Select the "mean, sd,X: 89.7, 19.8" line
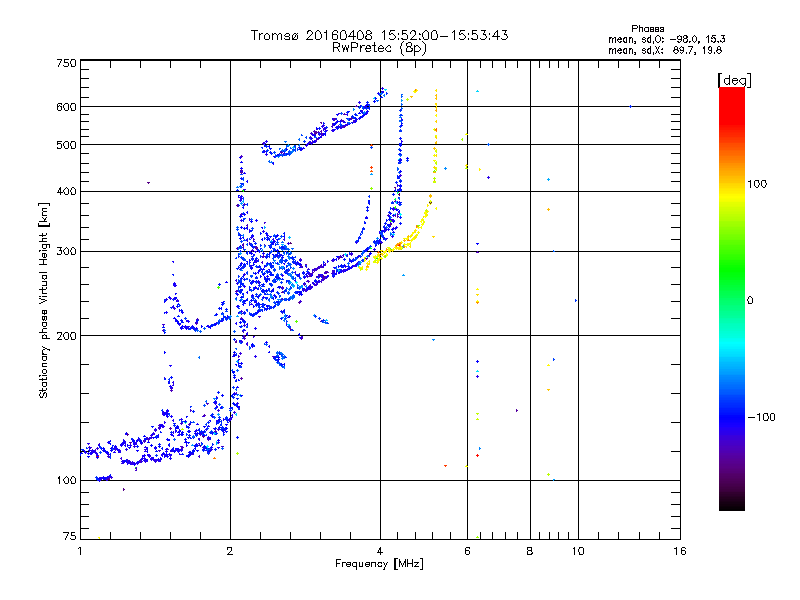800x600 pixels. click(665, 50)
